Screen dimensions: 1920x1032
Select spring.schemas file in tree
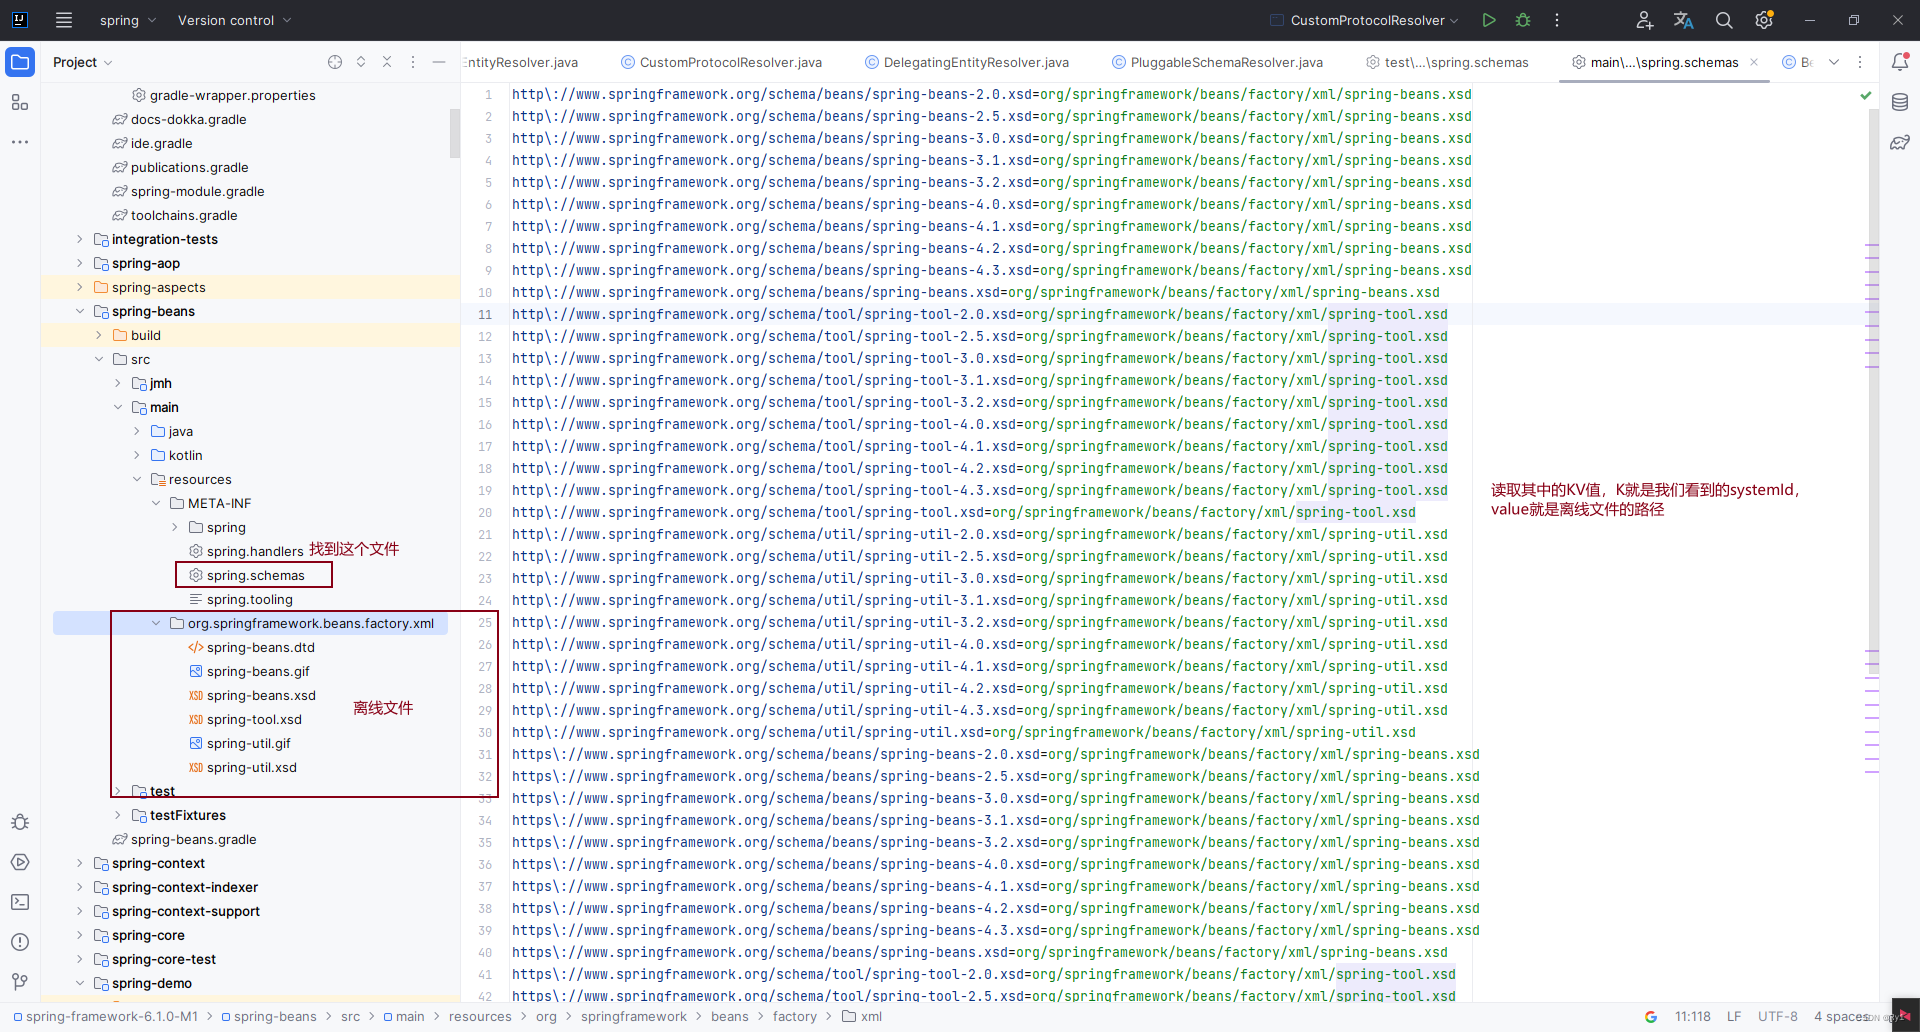click(255, 575)
